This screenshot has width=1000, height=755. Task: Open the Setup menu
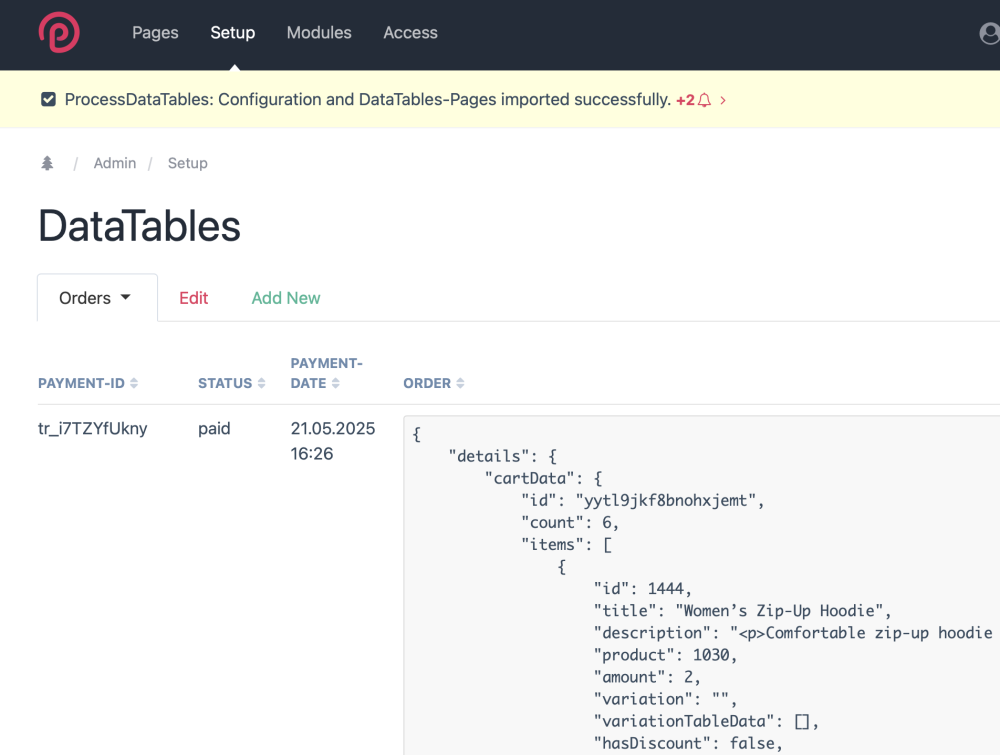pos(232,33)
